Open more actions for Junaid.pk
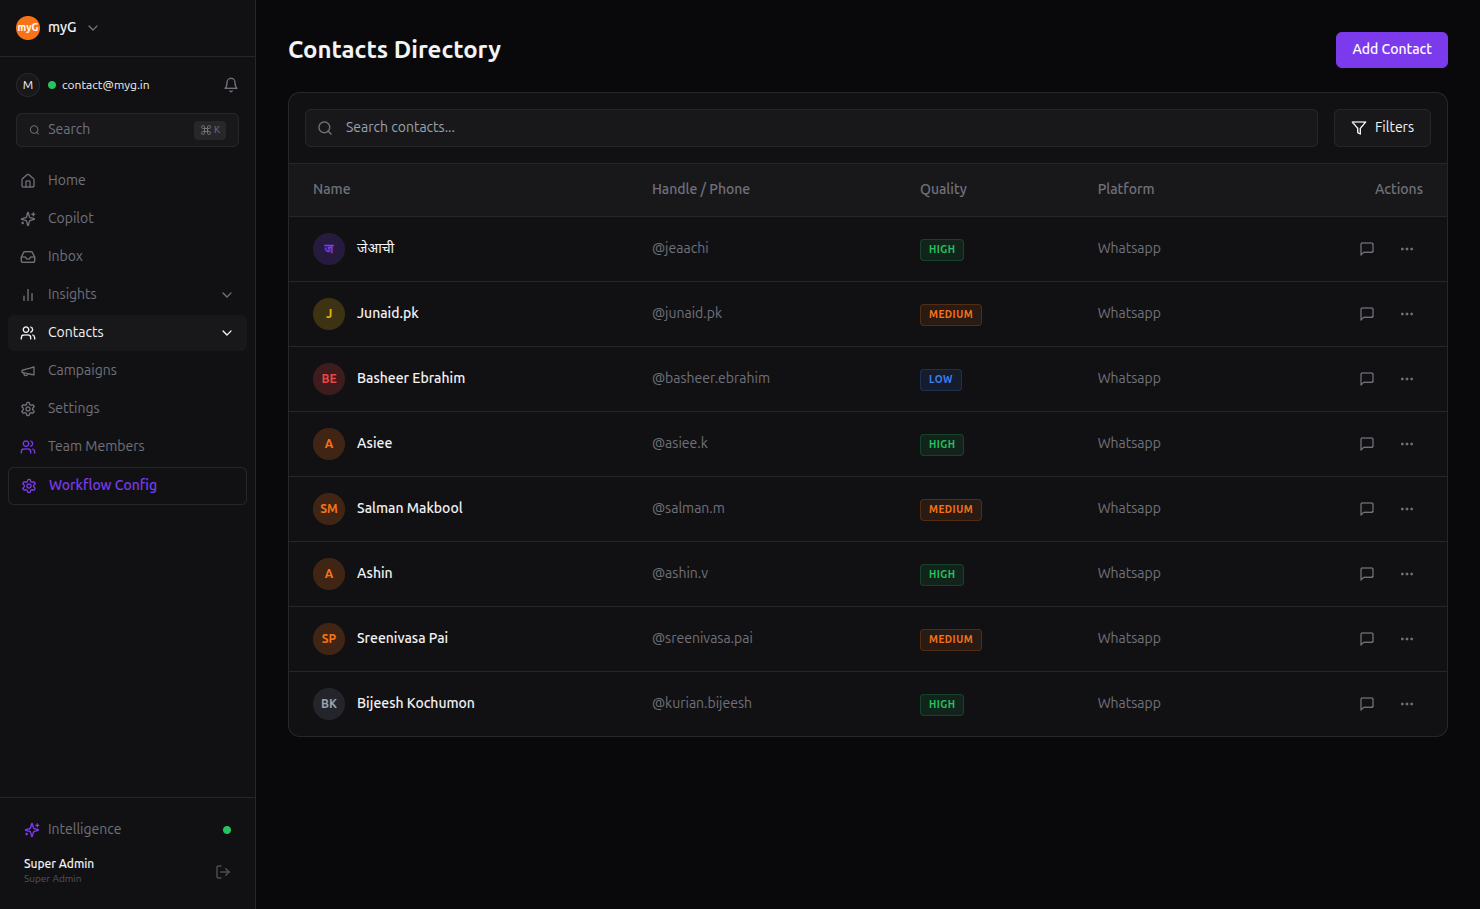The width and height of the screenshot is (1480, 909). 1407,314
